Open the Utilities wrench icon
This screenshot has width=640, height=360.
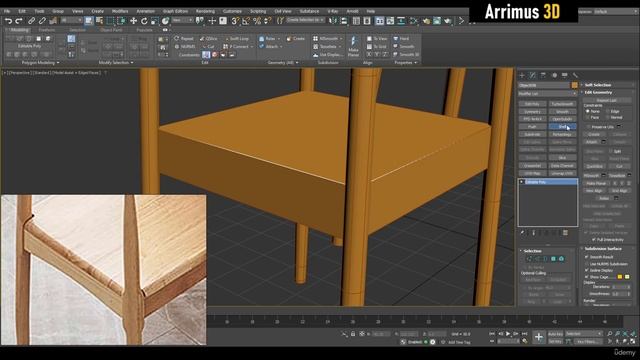click(575, 76)
